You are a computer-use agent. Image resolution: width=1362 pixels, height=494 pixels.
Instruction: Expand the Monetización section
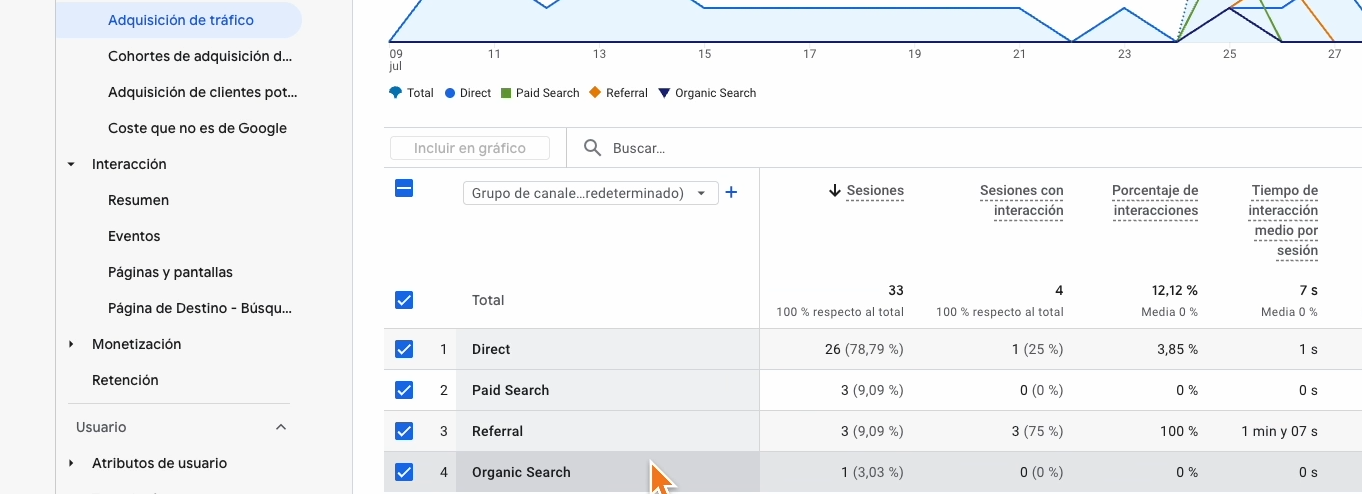click(x=71, y=344)
